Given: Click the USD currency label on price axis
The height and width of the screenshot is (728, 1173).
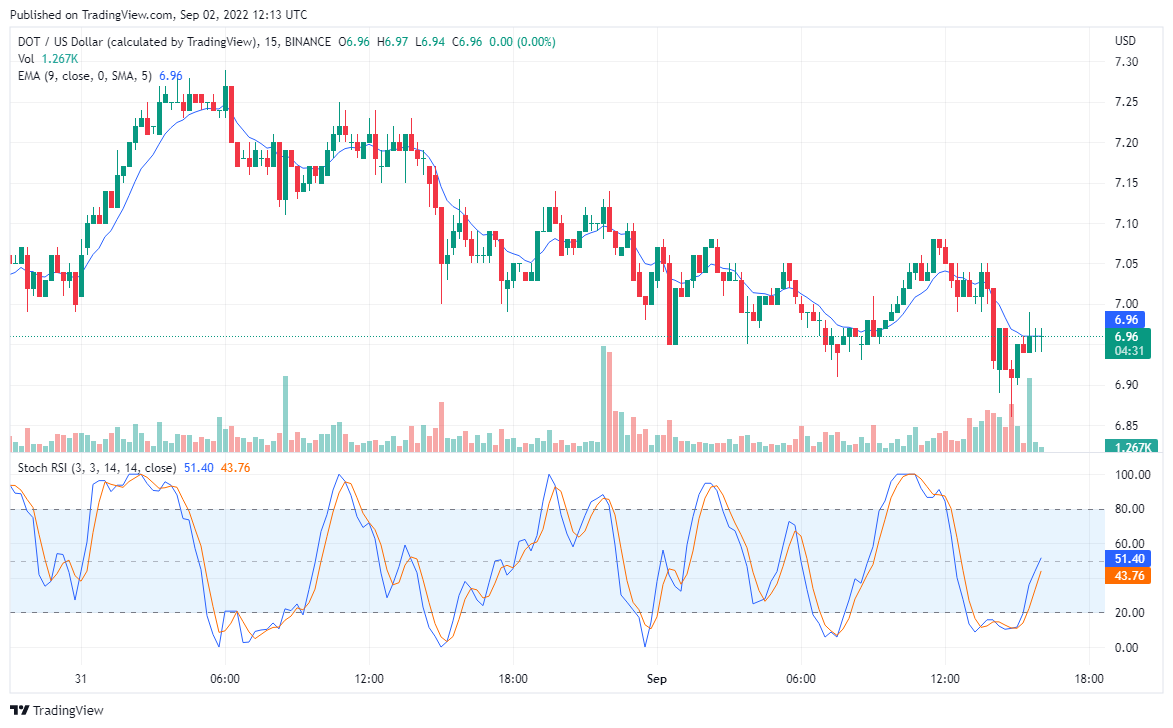Looking at the screenshot, I should click(1125, 41).
